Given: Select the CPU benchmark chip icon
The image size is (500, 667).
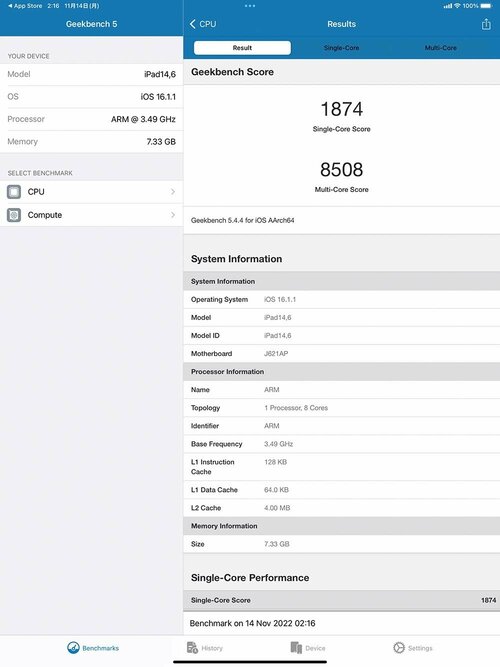Looking at the screenshot, I should (x=14, y=192).
